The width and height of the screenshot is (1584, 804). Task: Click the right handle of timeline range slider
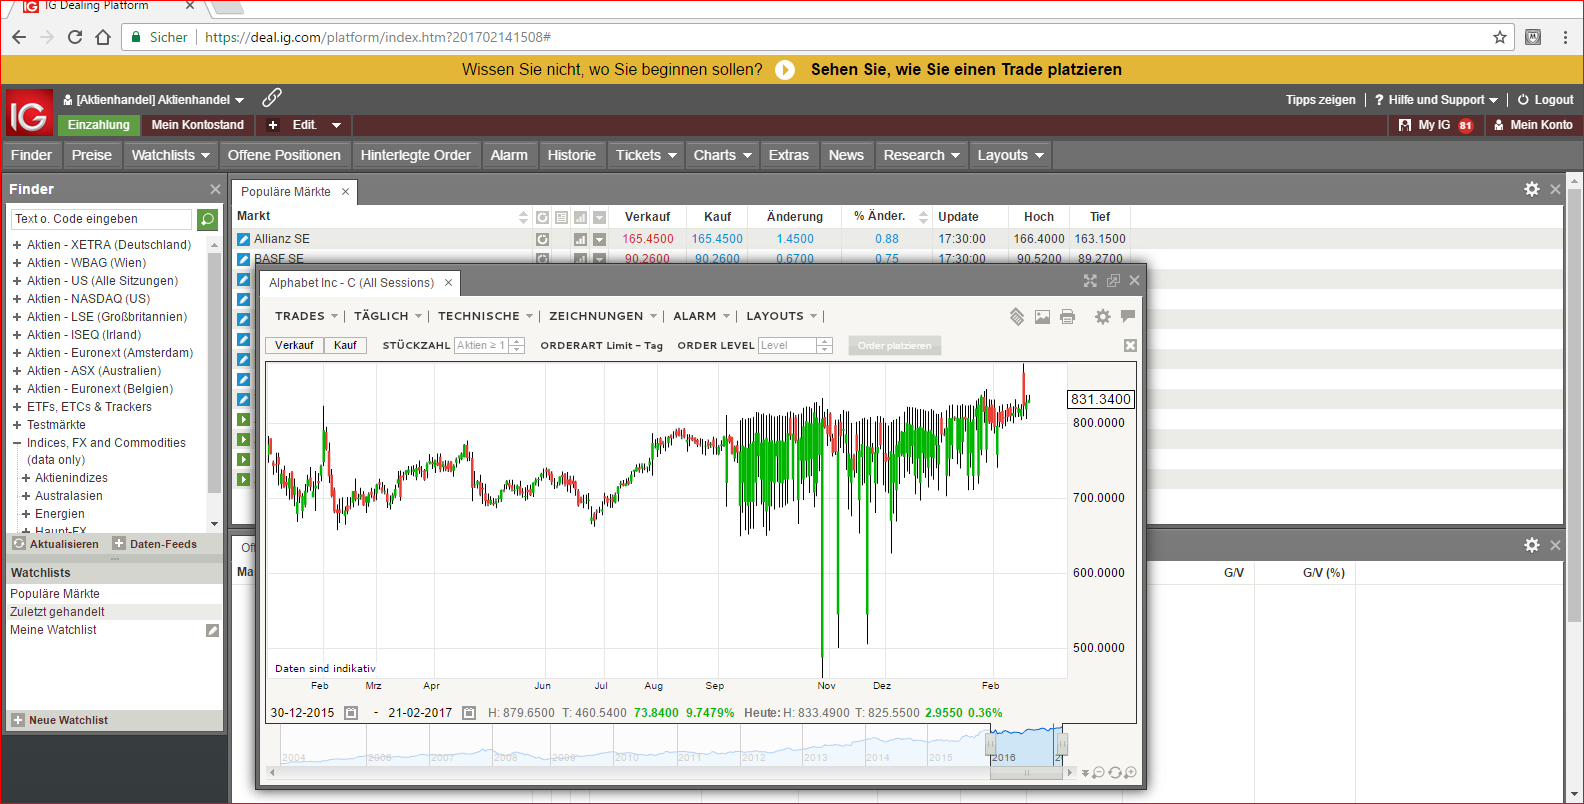1062,744
